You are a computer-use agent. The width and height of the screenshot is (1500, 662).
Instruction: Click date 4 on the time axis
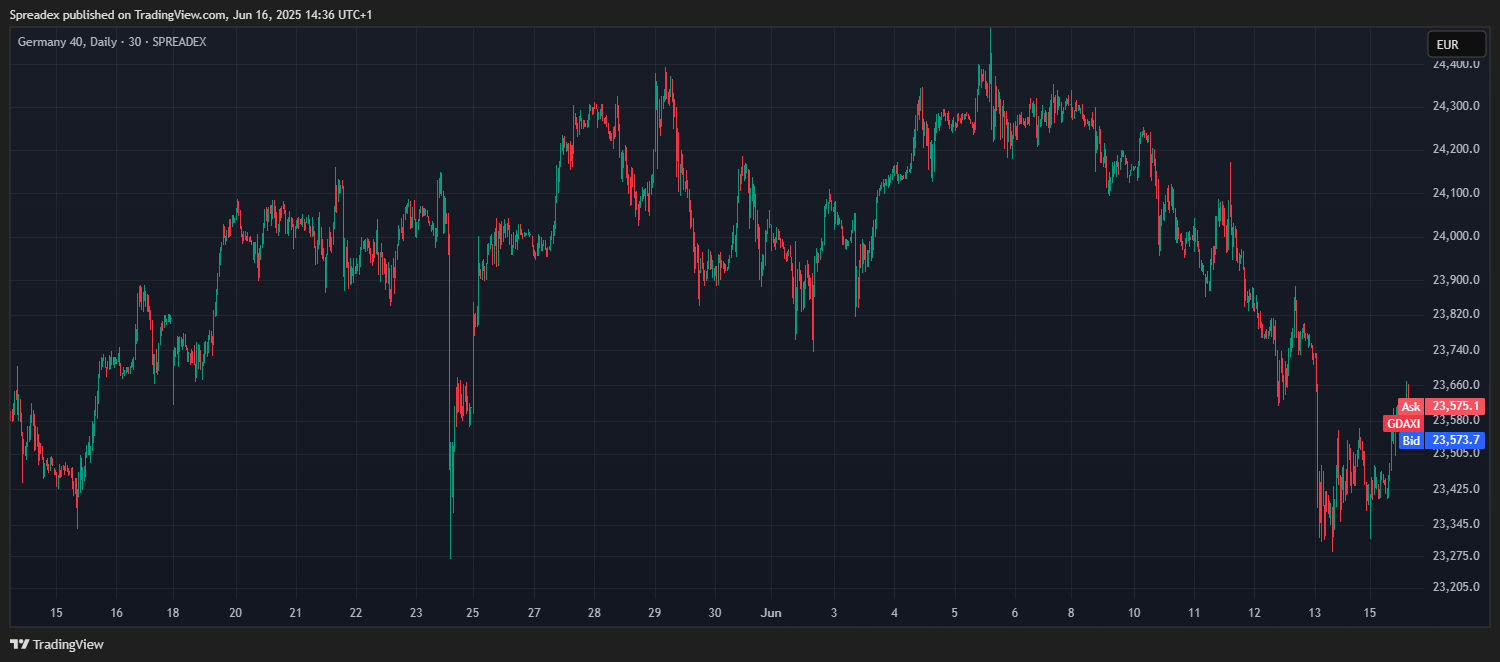click(x=895, y=612)
